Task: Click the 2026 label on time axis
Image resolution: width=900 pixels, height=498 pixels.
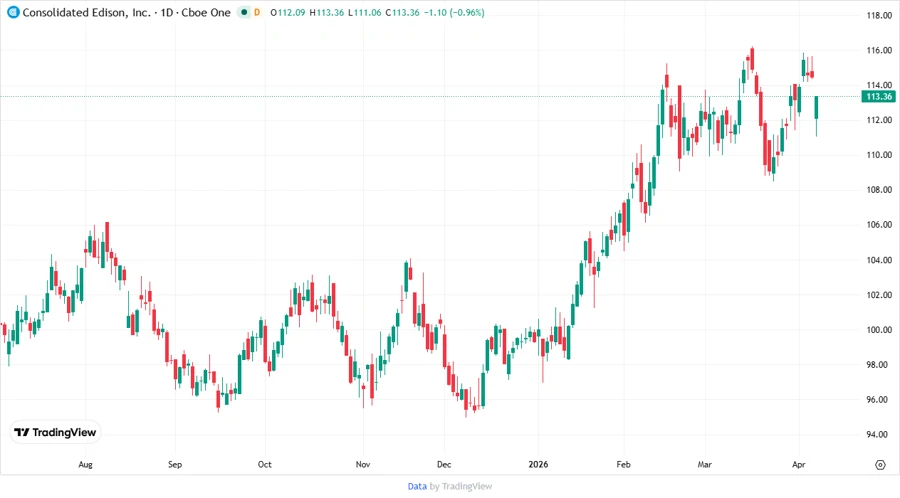Action: click(x=538, y=465)
